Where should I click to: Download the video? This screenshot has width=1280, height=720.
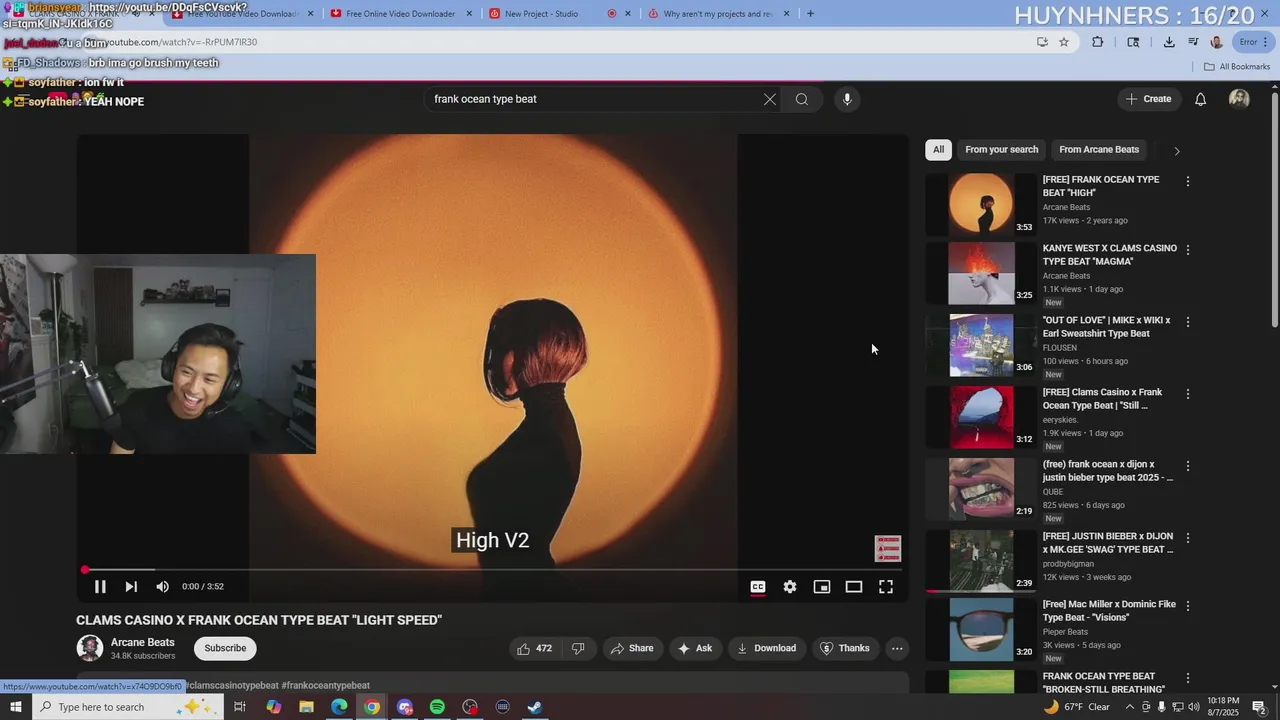(x=767, y=648)
